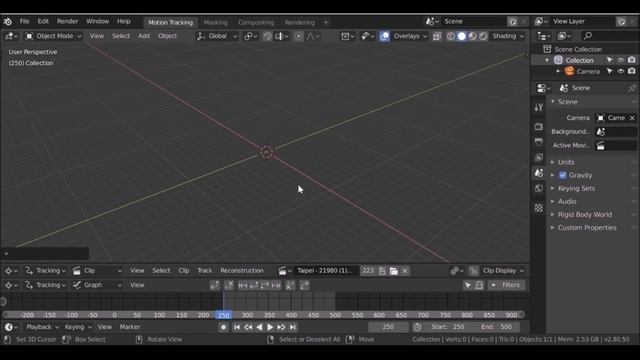
Task: Open the World properties tab
Action: (x=539, y=189)
